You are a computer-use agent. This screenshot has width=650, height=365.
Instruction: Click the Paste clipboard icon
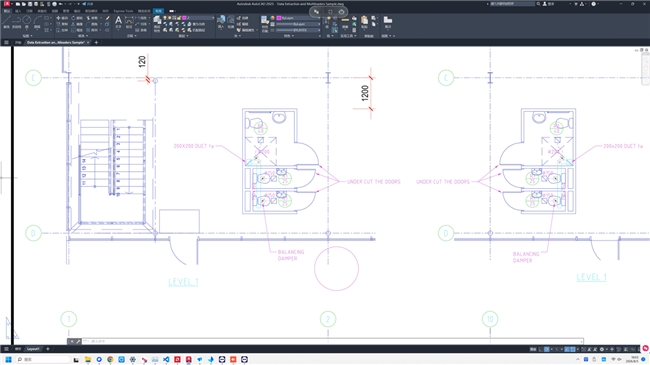[x=364, y=21]
